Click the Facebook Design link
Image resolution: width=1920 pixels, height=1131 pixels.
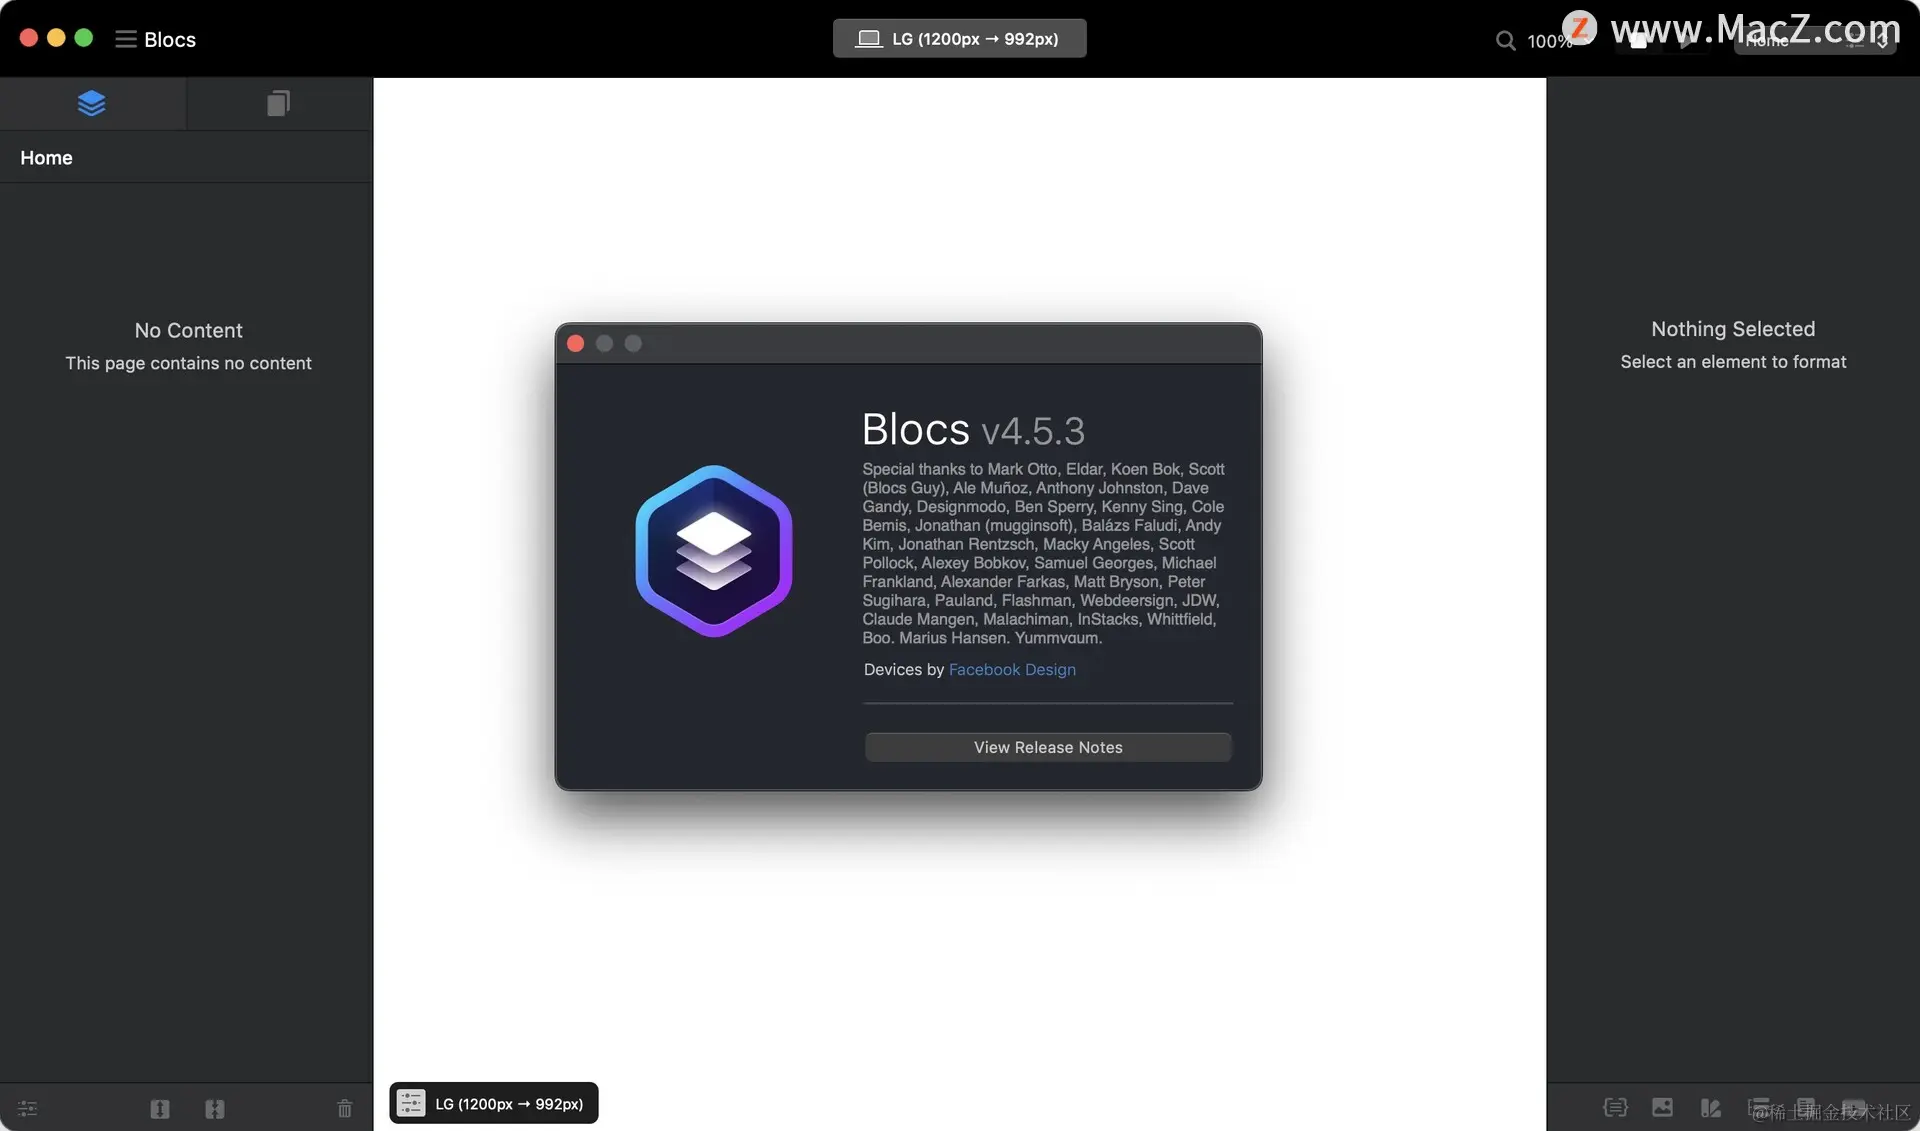(x=1012, y=670)
